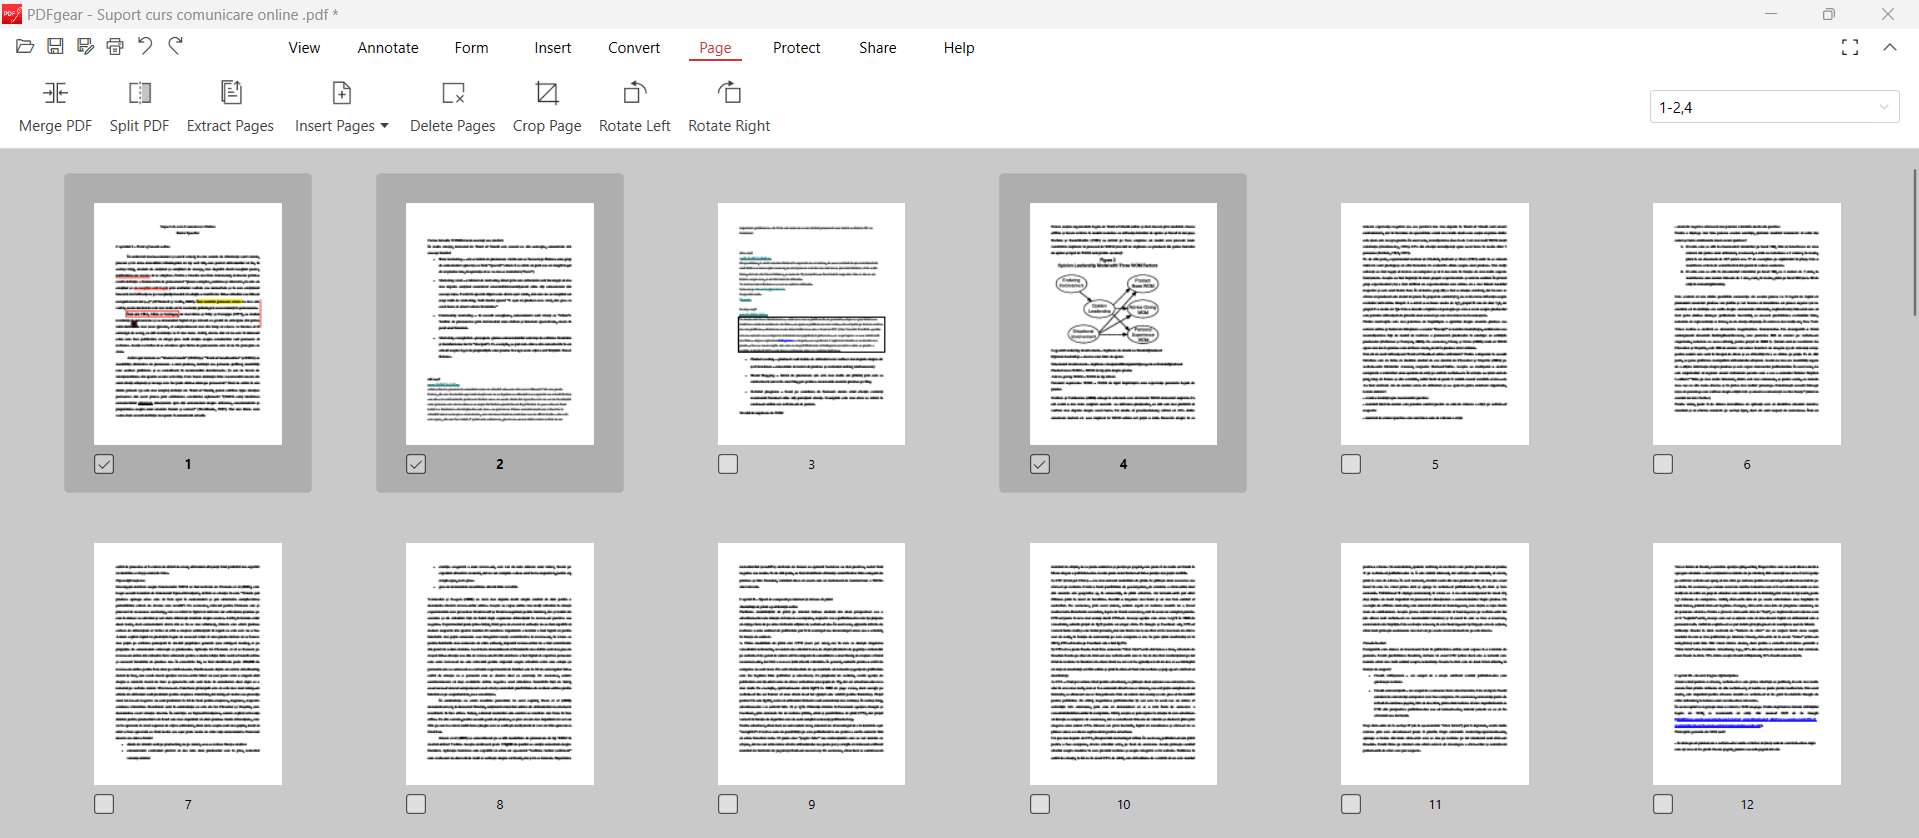Check page 9 checkbox

click(x=728, y=804)
